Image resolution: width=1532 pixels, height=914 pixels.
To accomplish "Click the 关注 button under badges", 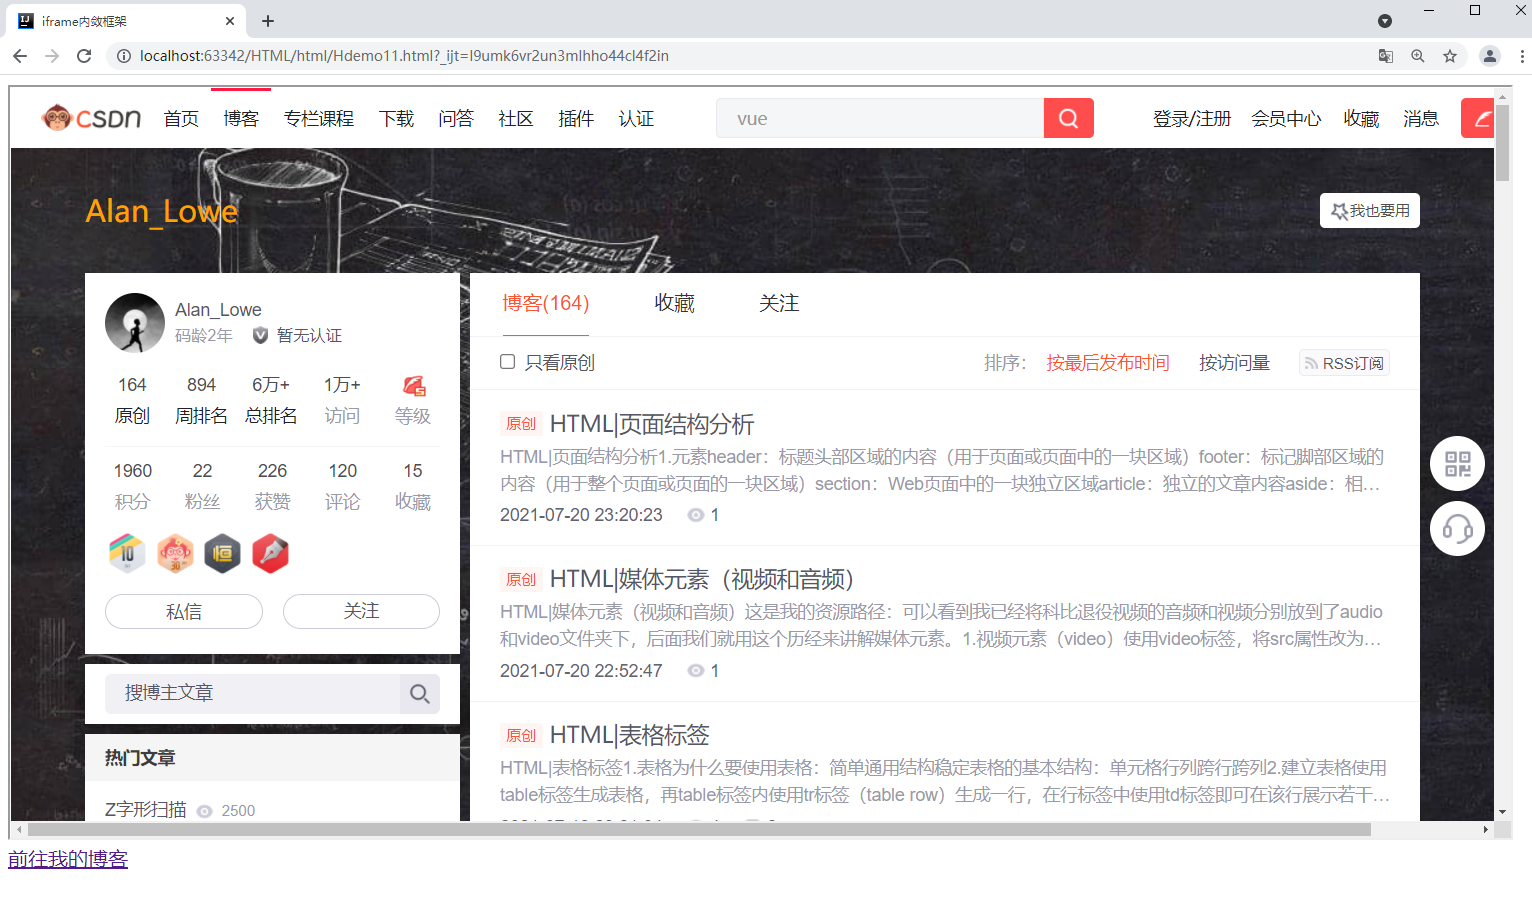I will coord(361,611).
